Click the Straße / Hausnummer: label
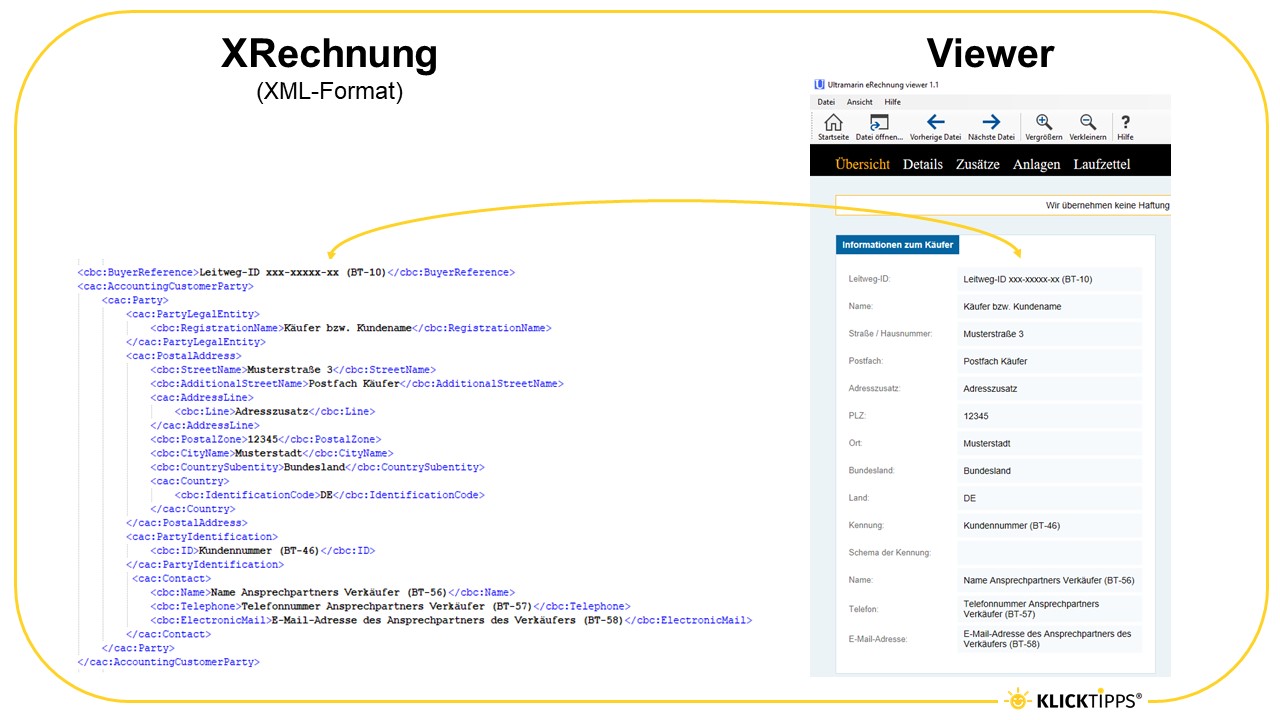 coord(890,334)
